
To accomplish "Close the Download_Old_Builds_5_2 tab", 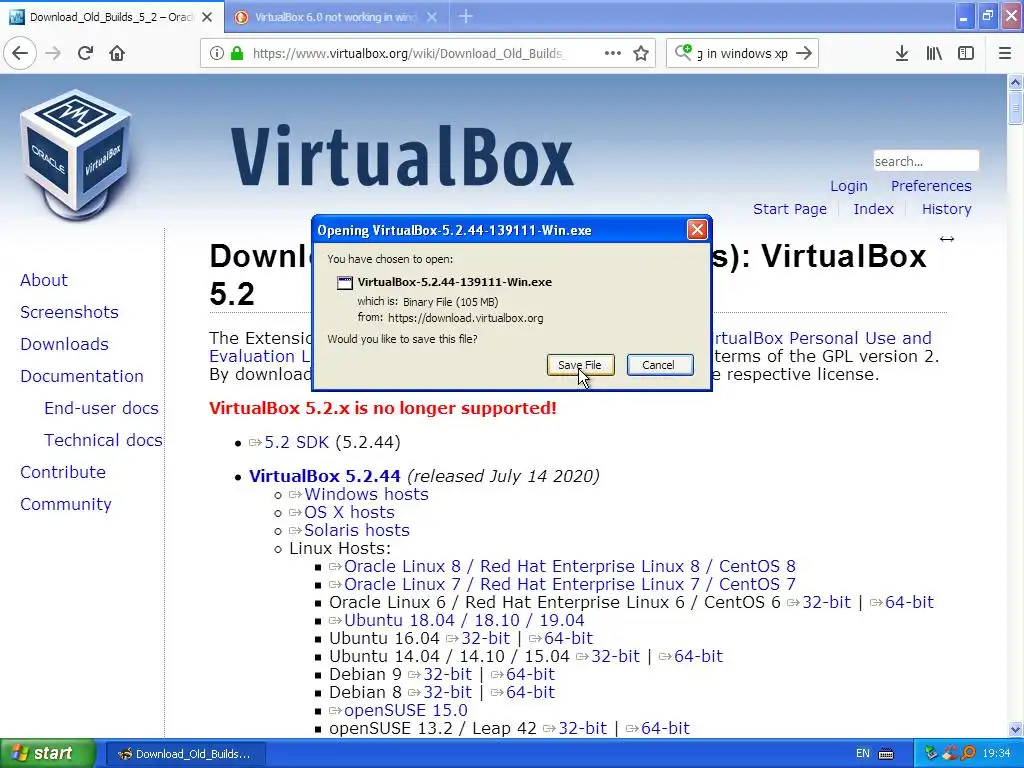I will pos(207,17).
